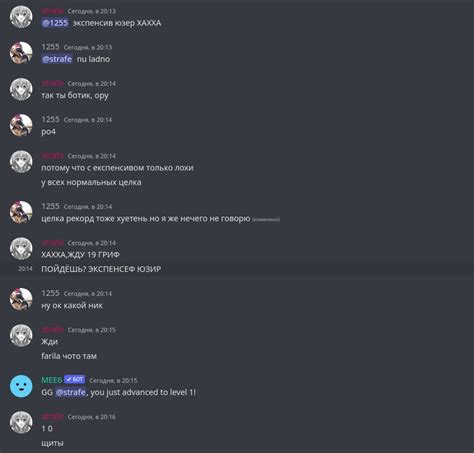Click the БОТ verified badge next to MEE6
Screen dimensions: 474x453
tap(75, 380)
